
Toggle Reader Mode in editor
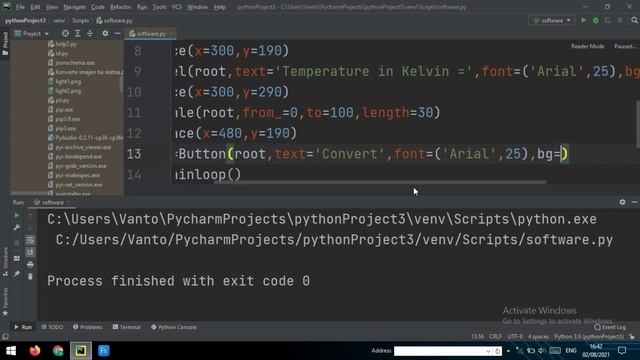[587, 46]
